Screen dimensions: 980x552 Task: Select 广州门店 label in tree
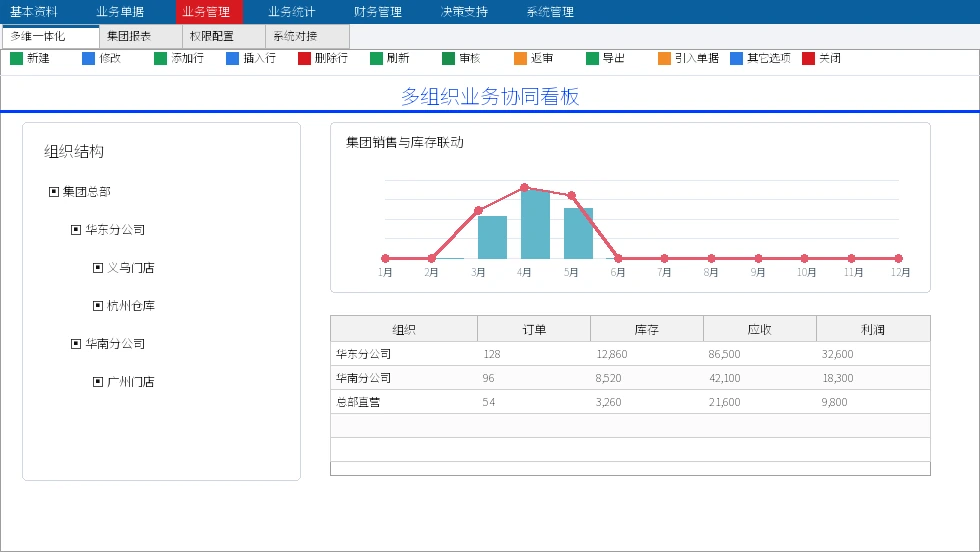131,382
